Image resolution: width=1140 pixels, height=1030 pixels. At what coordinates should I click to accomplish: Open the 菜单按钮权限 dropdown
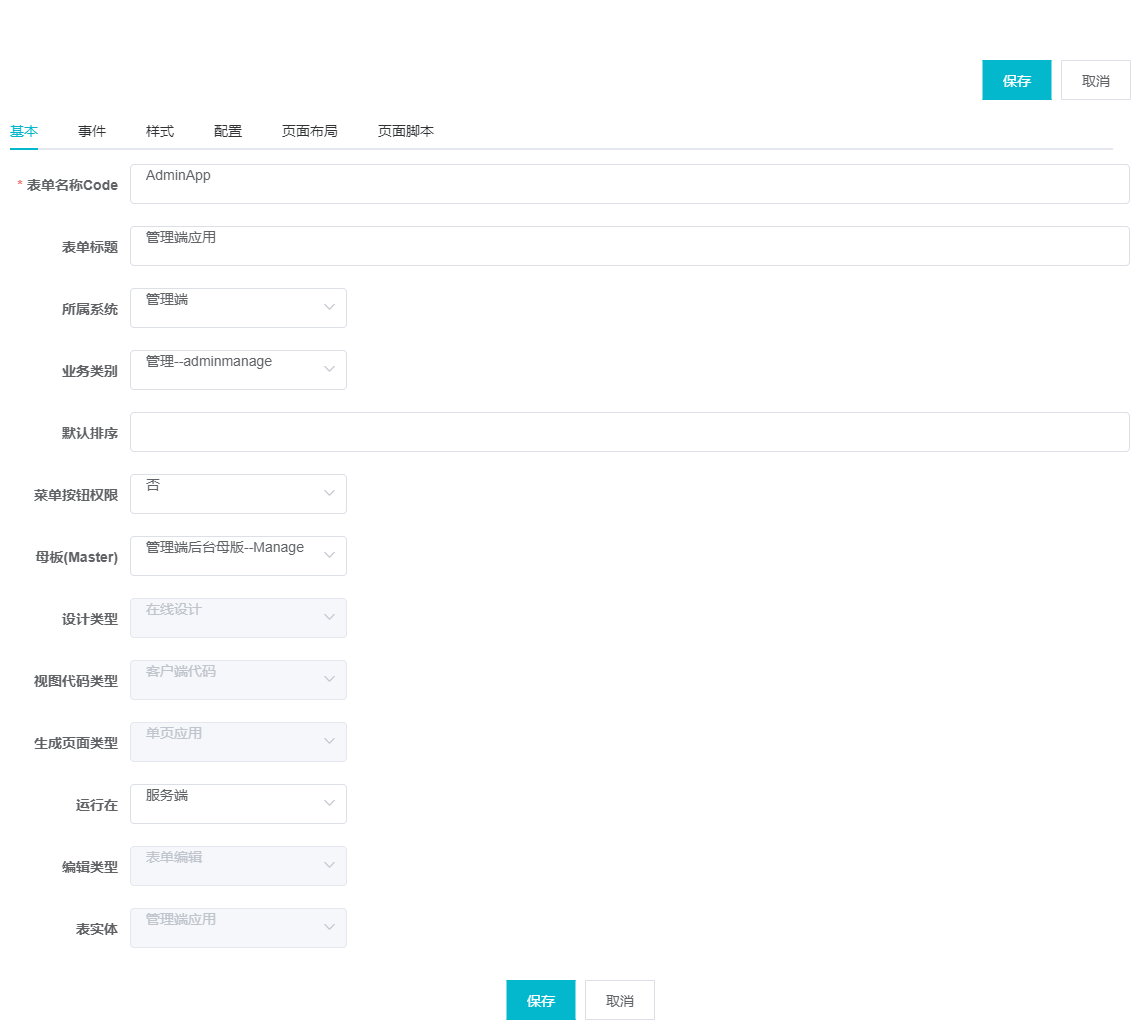[x=238, y=494]
